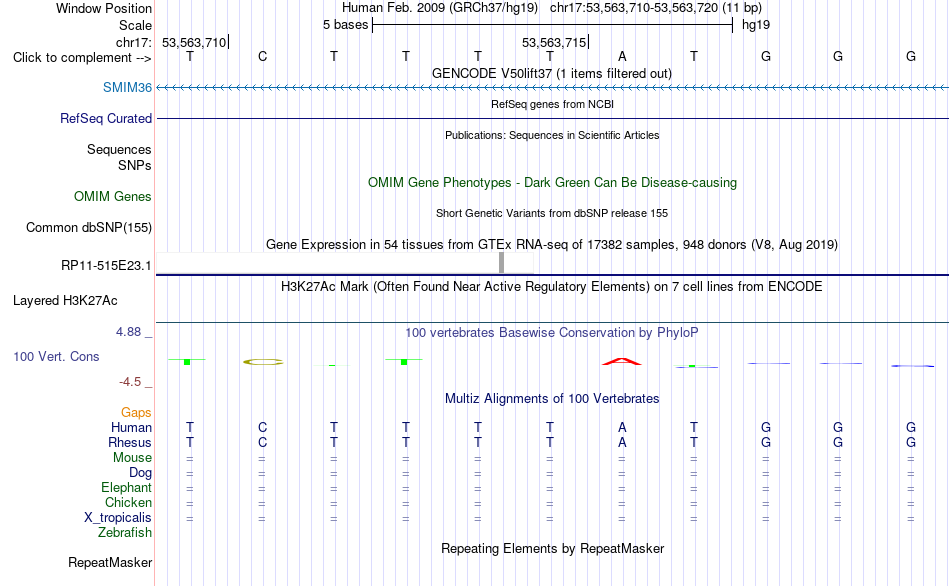
Task: Click the 4.88 PhyloP upper scale value
Action: coord(128,331)
